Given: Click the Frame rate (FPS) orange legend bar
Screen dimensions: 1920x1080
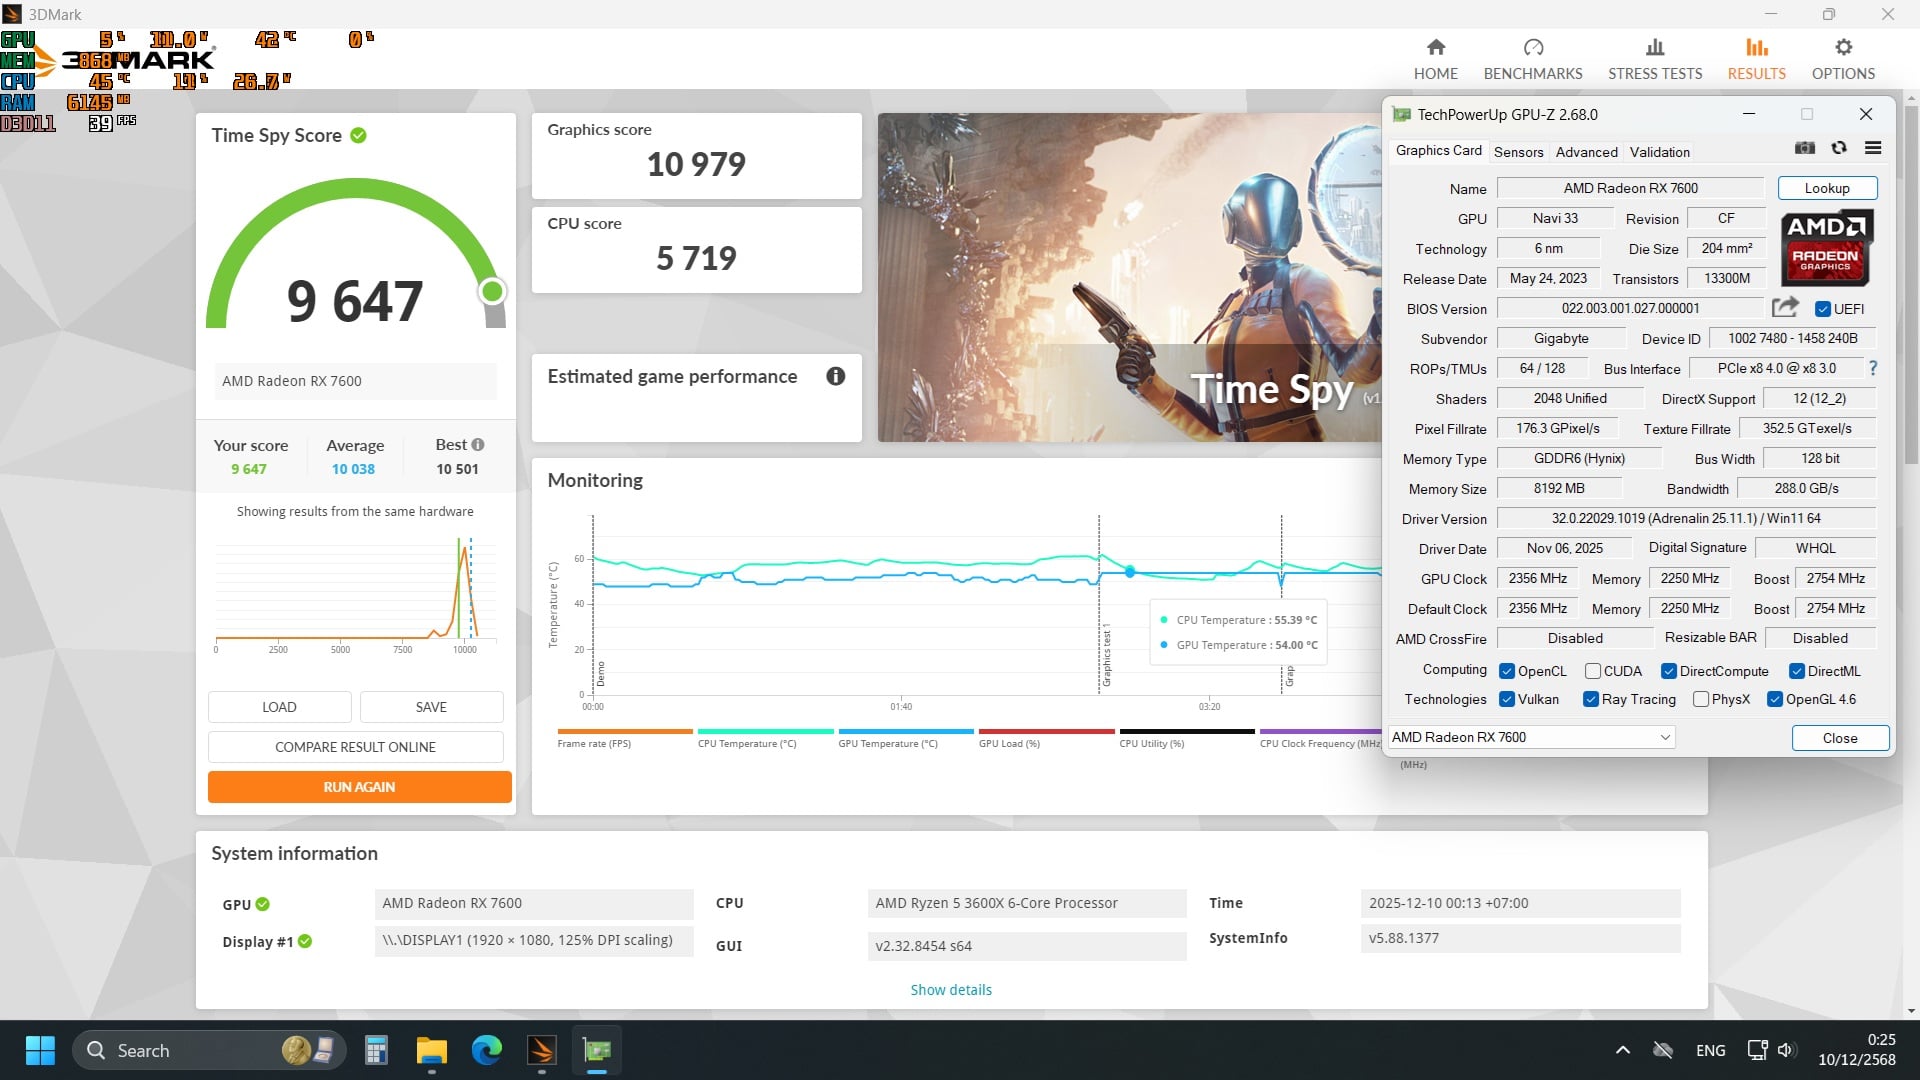Looking at the screenshot, I should [x=624, y=731].
